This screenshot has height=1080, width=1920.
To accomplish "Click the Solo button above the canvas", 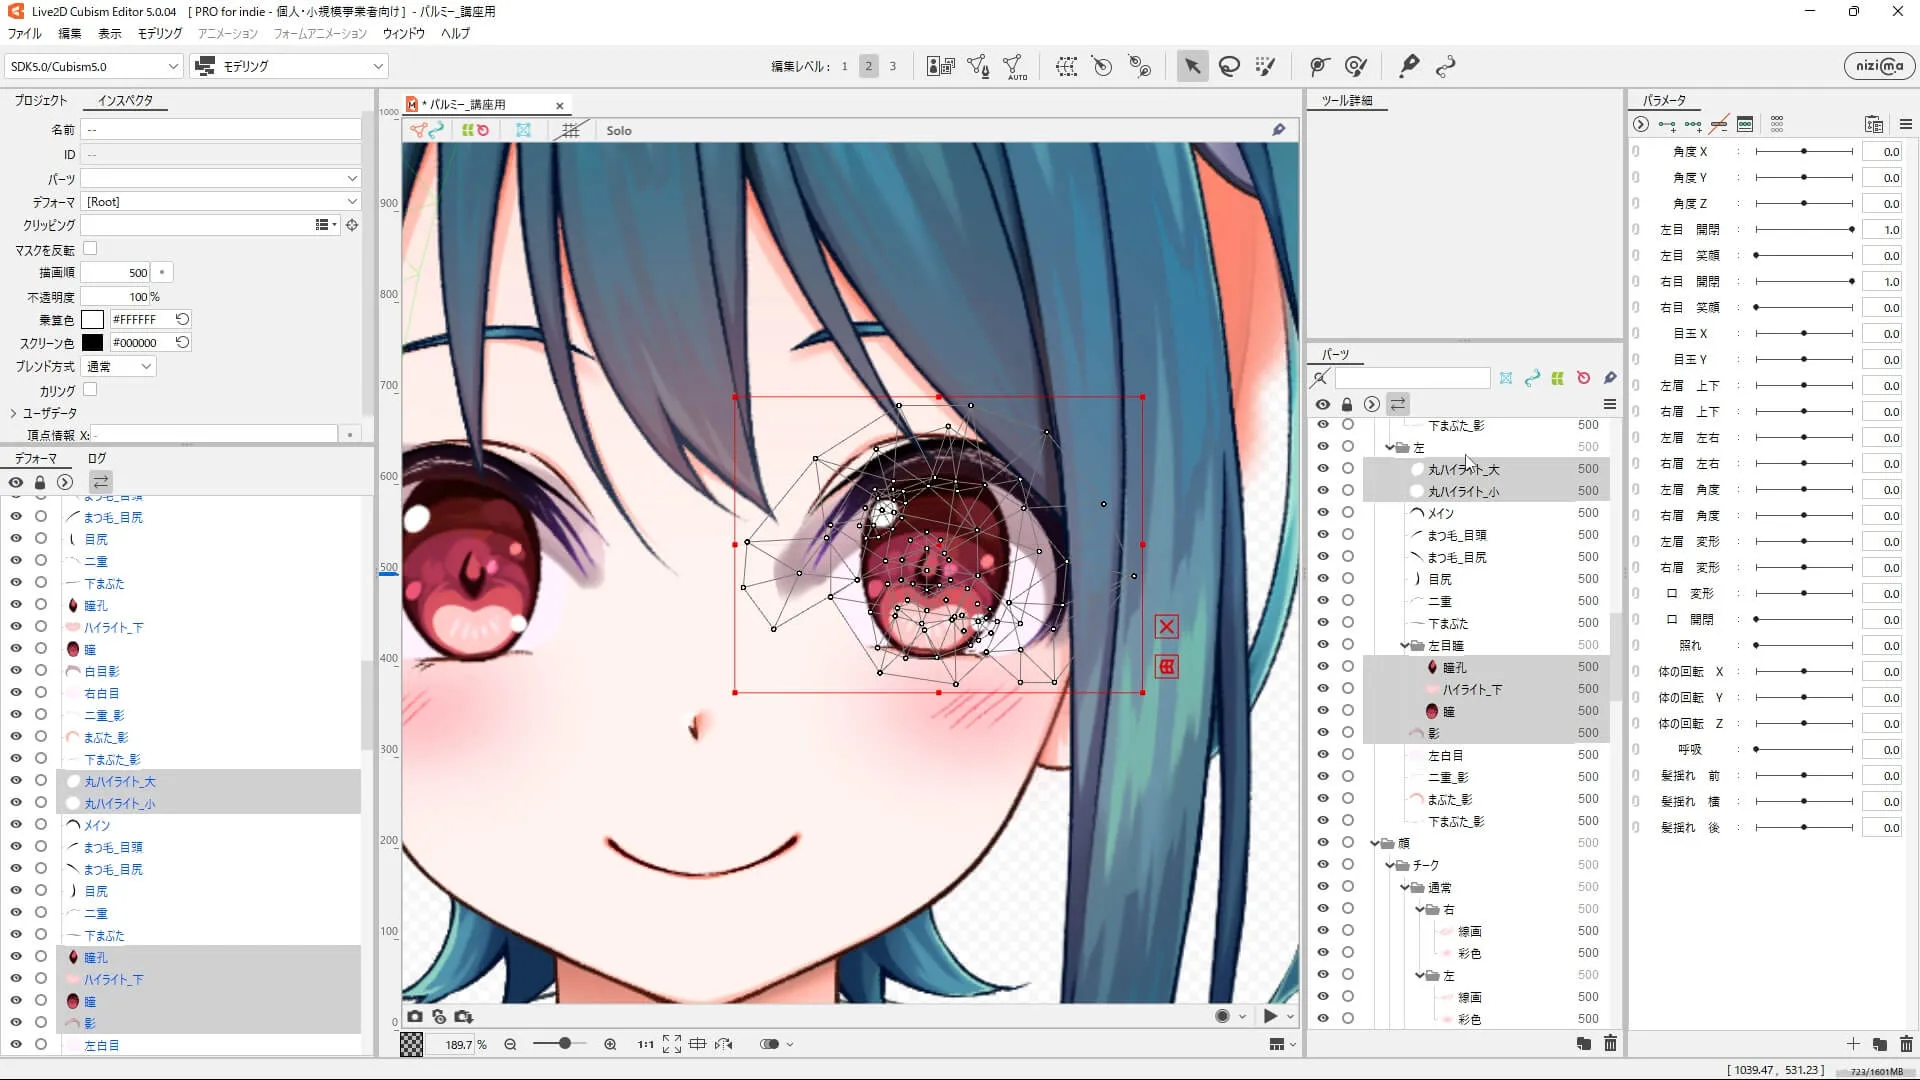I will coord(618,131).
